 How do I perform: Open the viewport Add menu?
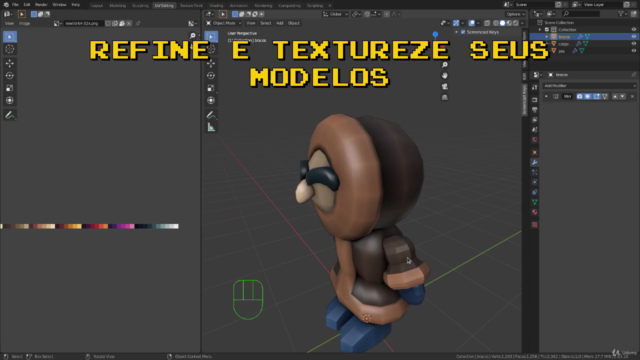[280, 23]
